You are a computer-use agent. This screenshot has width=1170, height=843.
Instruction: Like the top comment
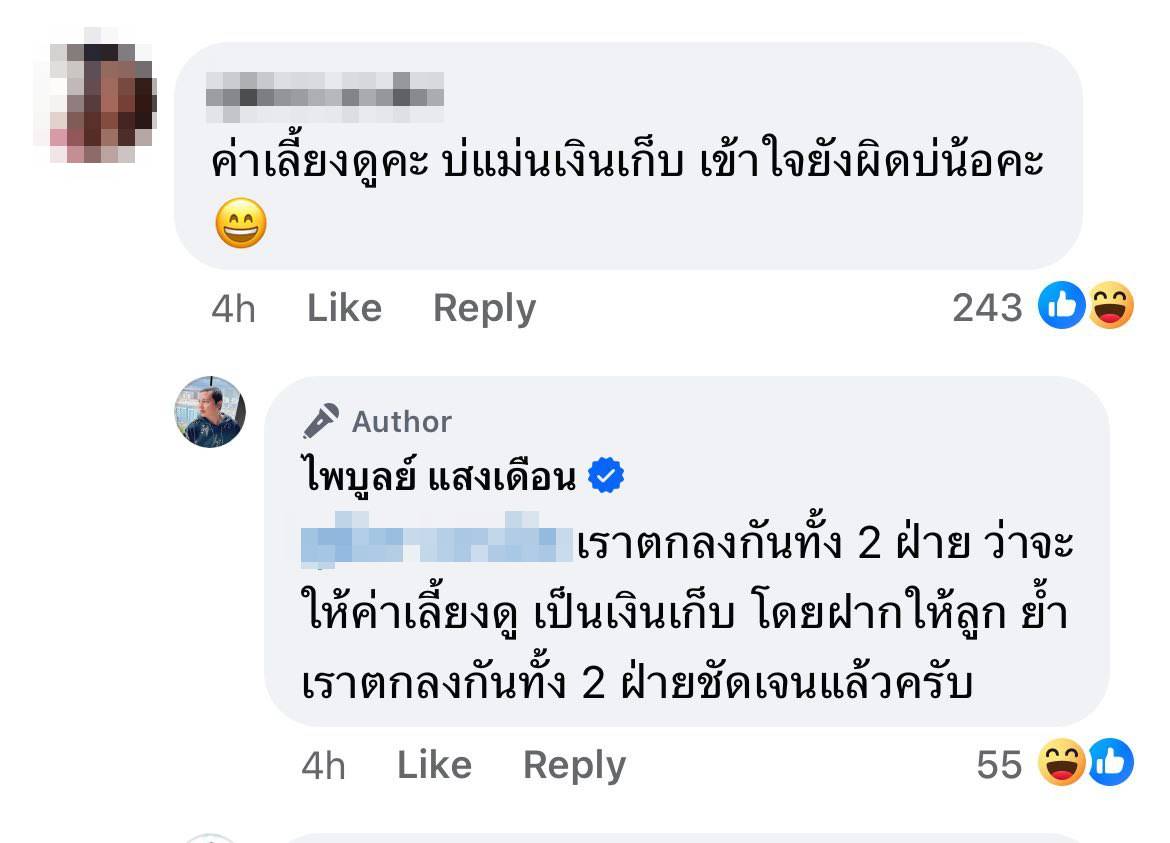coord(344,308)
